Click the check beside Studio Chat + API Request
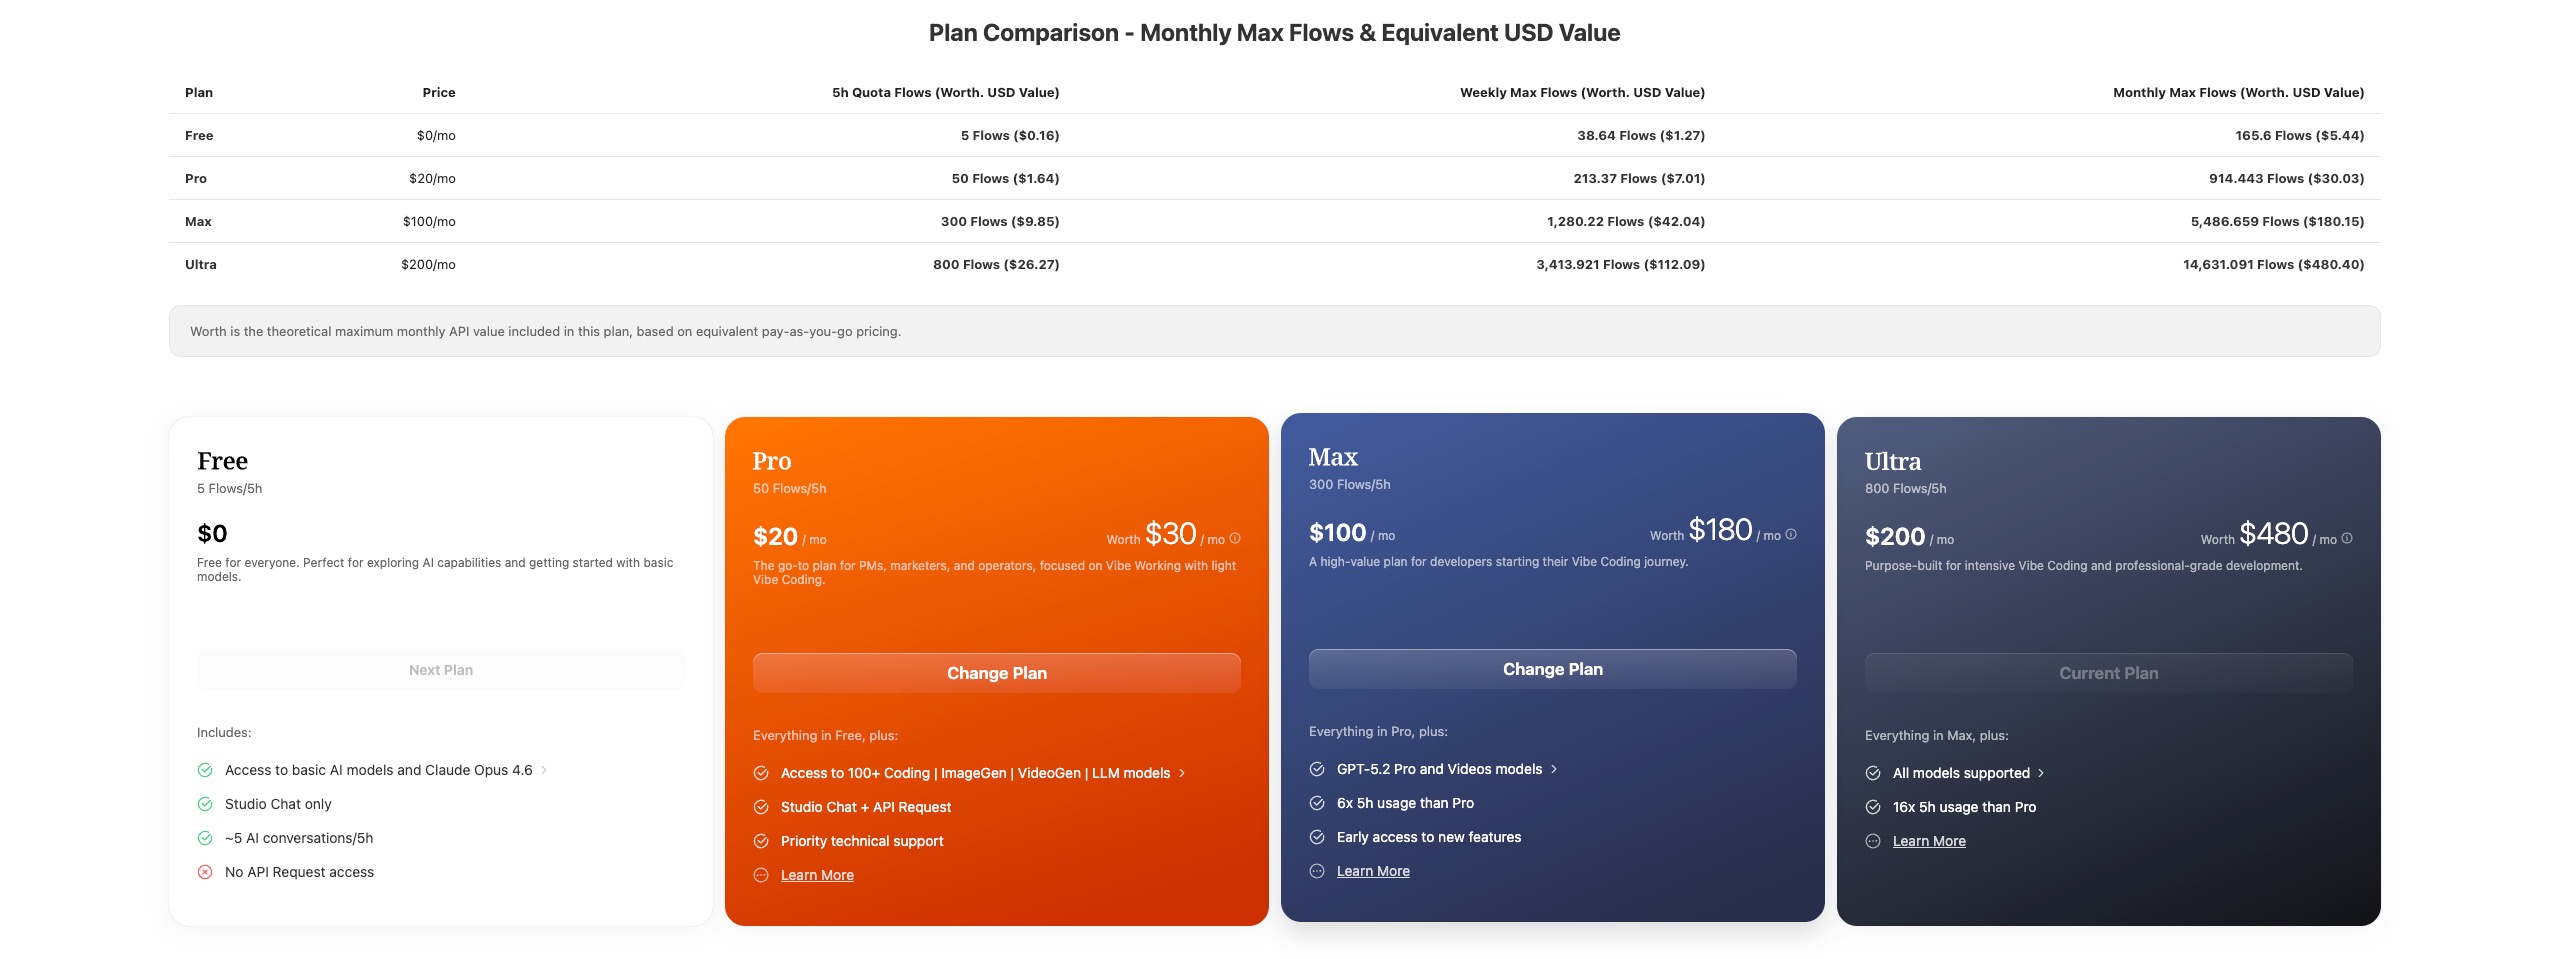Screen dimensions: 2552x959 pos(761,806)
